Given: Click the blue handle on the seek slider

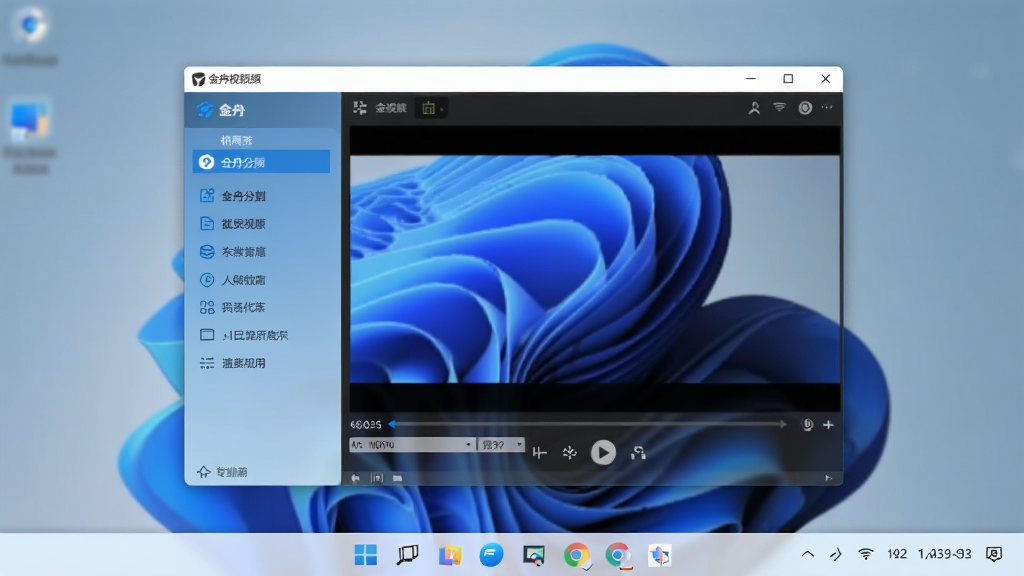Looking at the screenshot, I should point(392,424).
